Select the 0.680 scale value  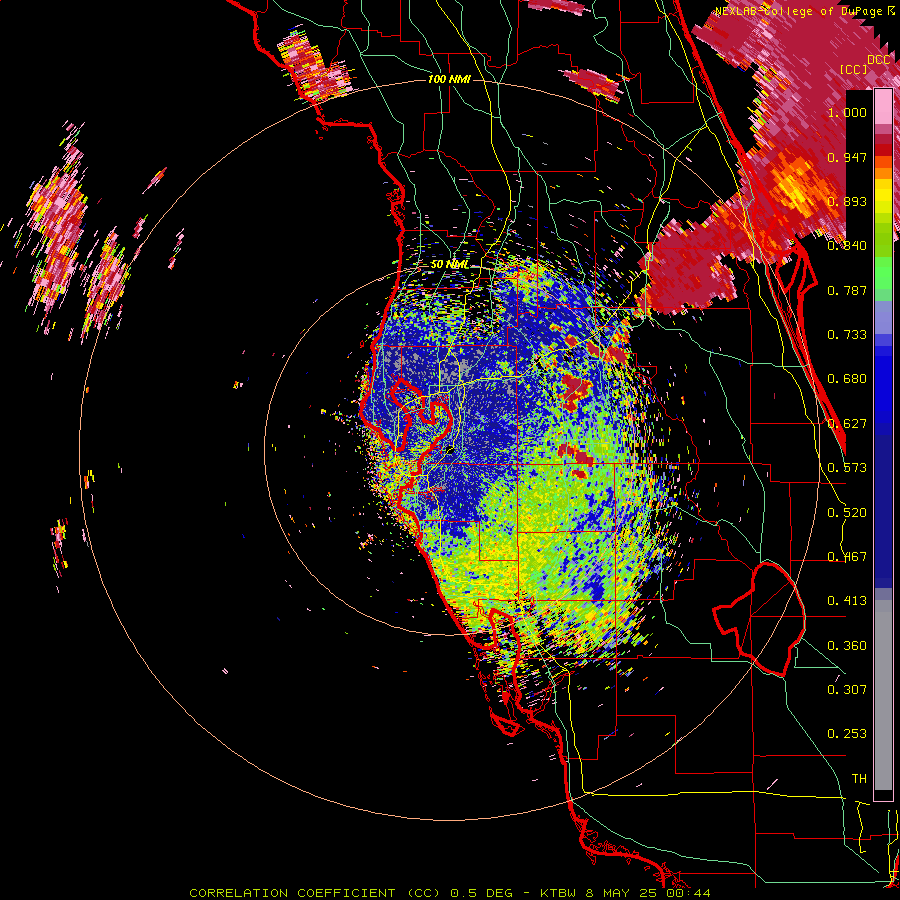point(847,379)
